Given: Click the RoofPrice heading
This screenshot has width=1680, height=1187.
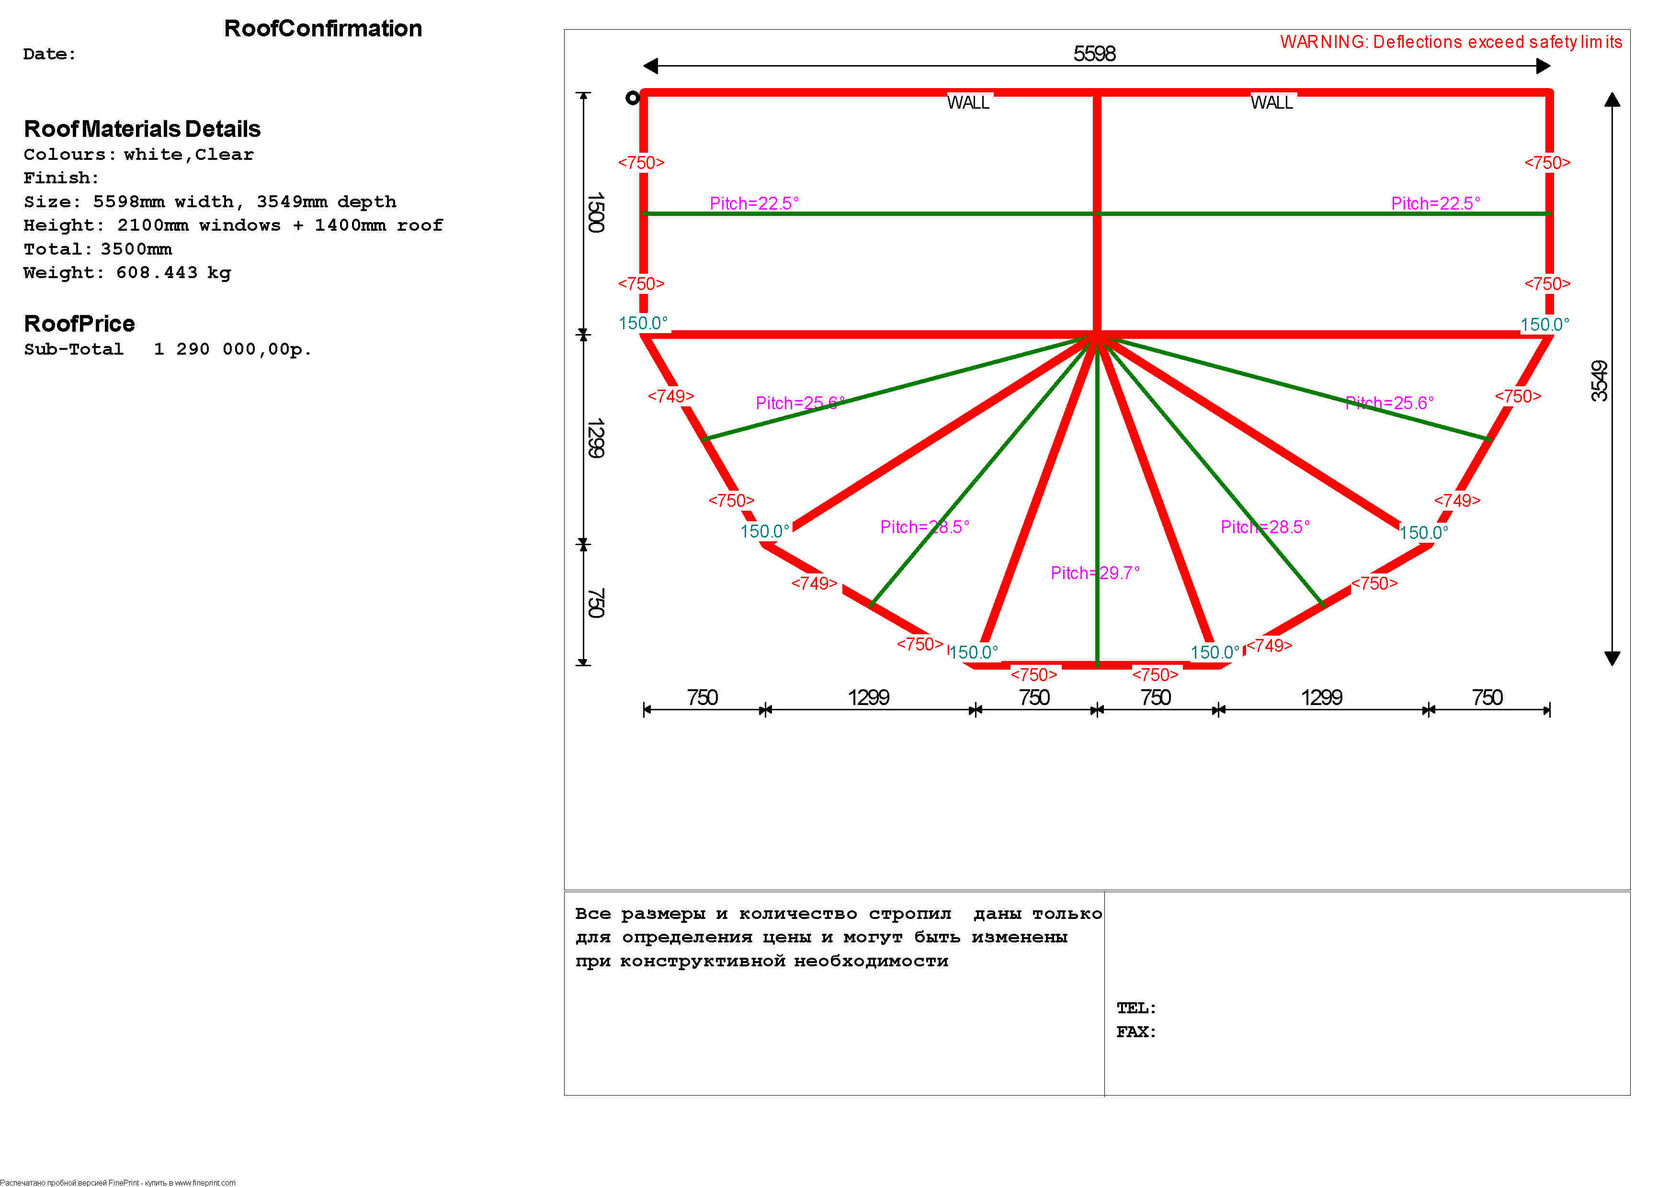Looking at the screenshot, I should click(x=79, y=324).
